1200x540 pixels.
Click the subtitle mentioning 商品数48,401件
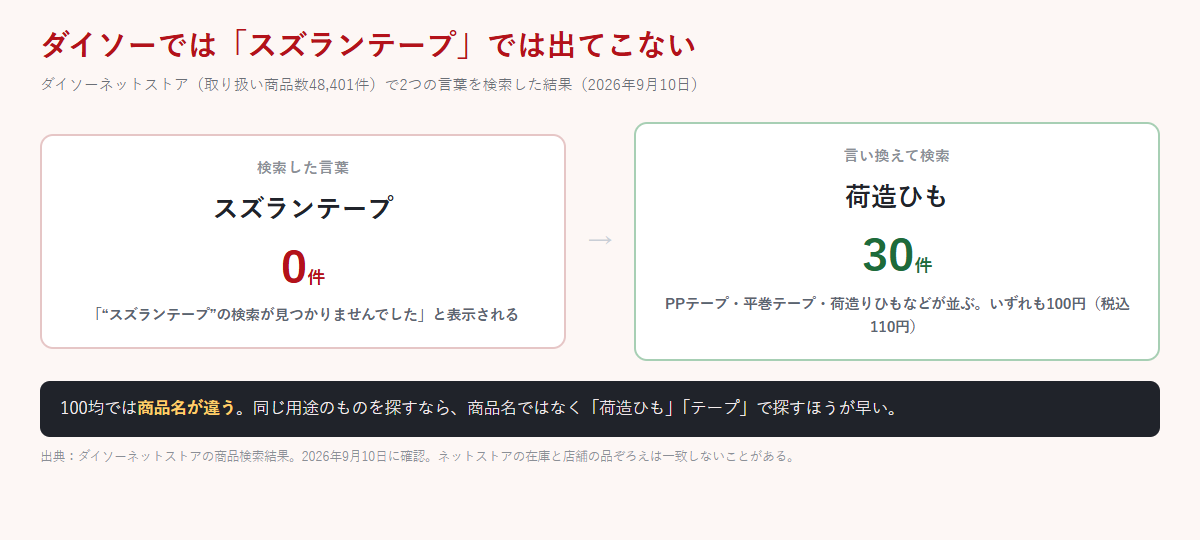(372, 85)
